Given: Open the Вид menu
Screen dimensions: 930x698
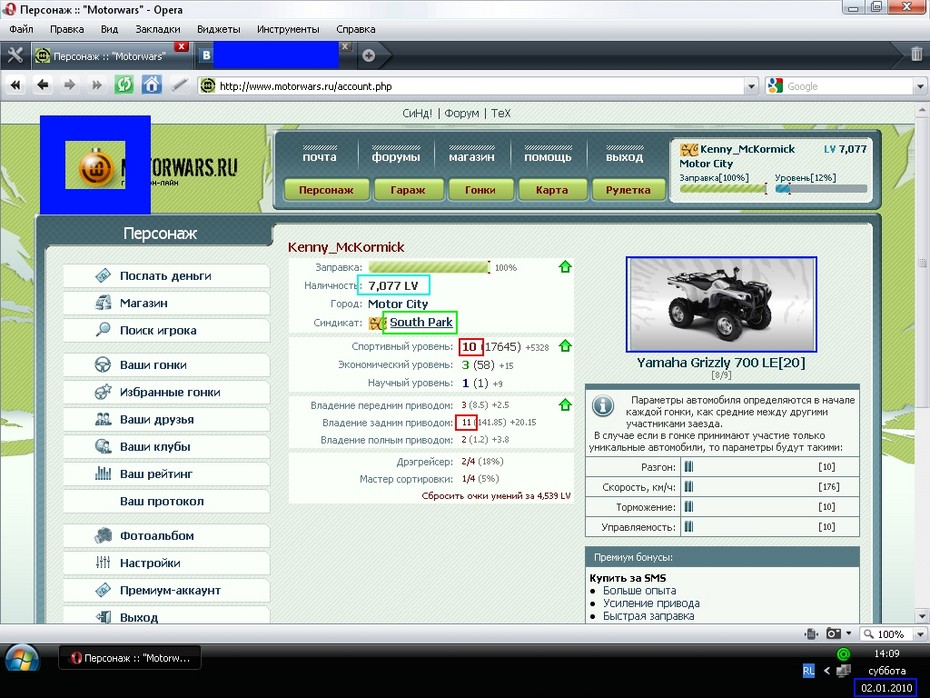Looking at the screenshot, I should (109, 29).
